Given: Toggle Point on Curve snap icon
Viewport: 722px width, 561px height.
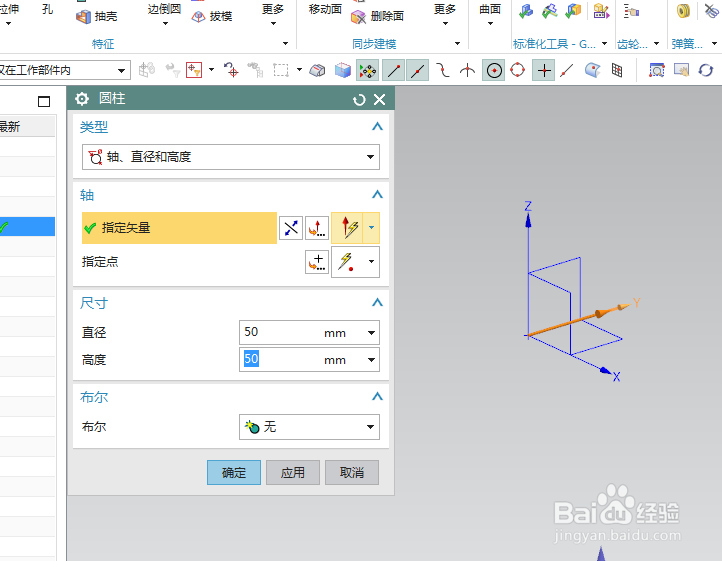Looking at the screenshot, I should click(x=567, y=70).
